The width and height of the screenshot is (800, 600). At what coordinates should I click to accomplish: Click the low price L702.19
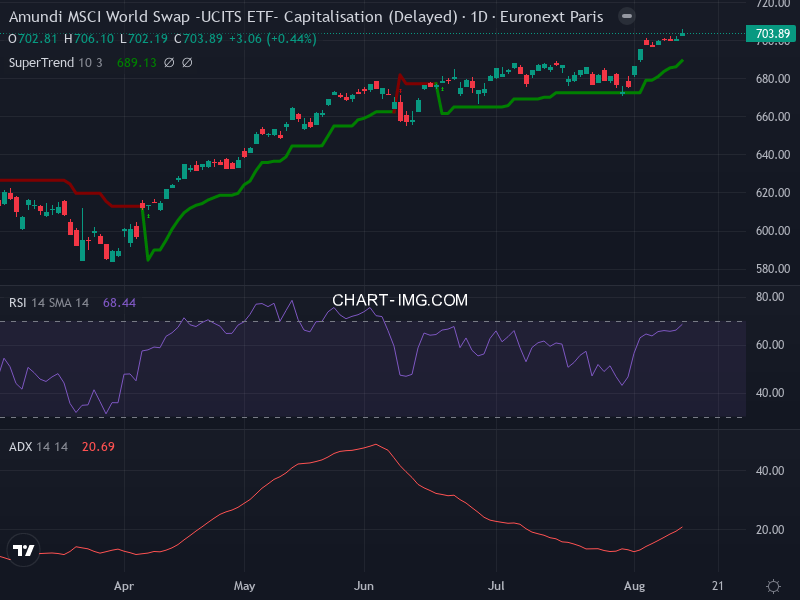144,39
